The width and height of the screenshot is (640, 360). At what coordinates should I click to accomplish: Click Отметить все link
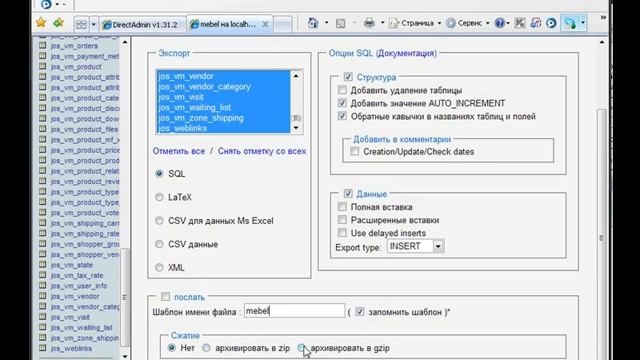(179, 151)
